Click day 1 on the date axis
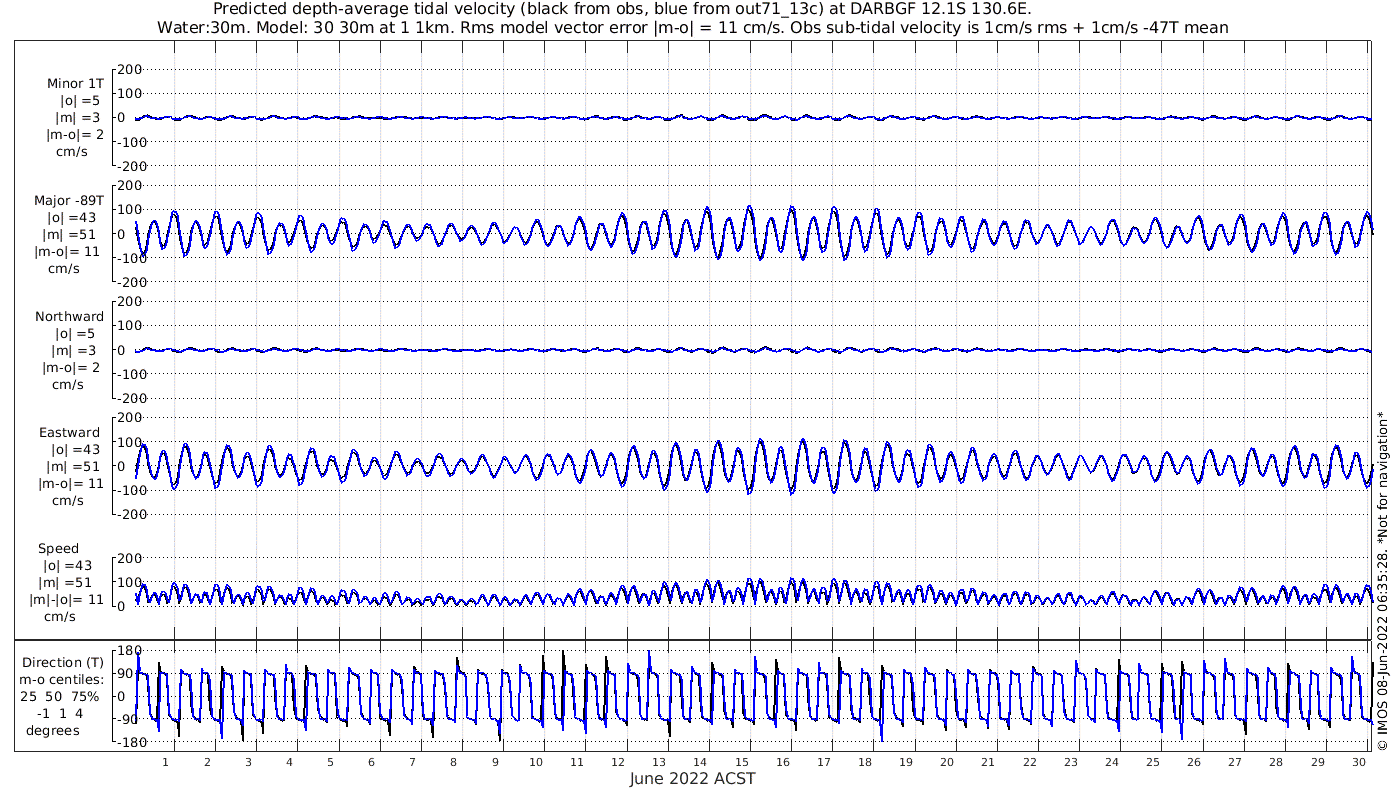The image size is (1400, 800). click(166, 762)
